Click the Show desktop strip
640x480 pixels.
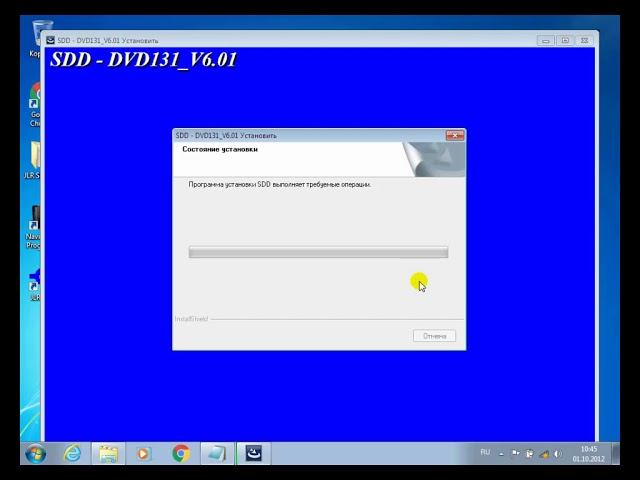616,453
